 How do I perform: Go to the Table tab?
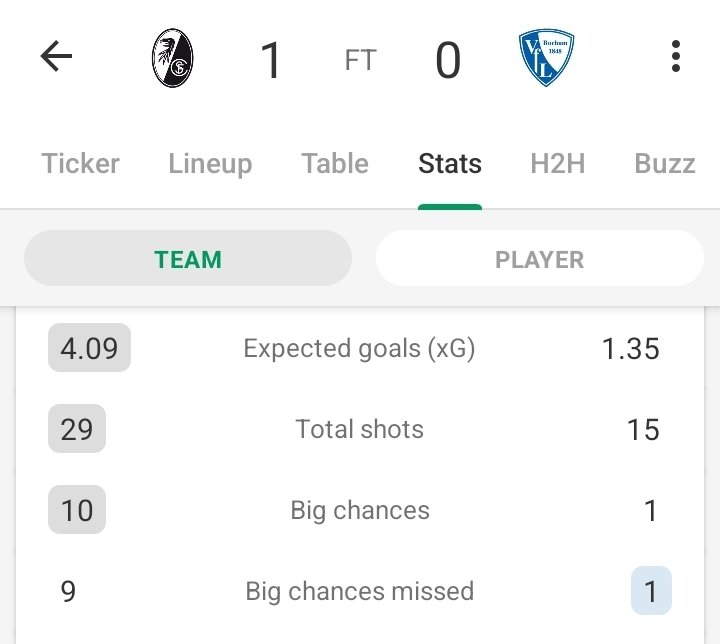335,164
